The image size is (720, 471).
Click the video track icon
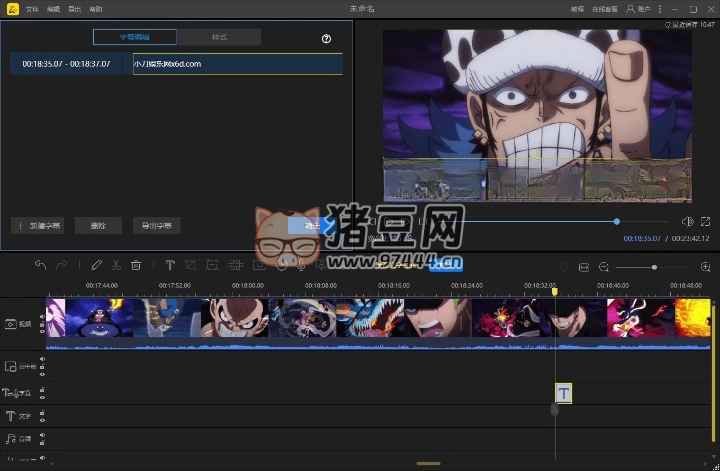(x=11, y=324)
